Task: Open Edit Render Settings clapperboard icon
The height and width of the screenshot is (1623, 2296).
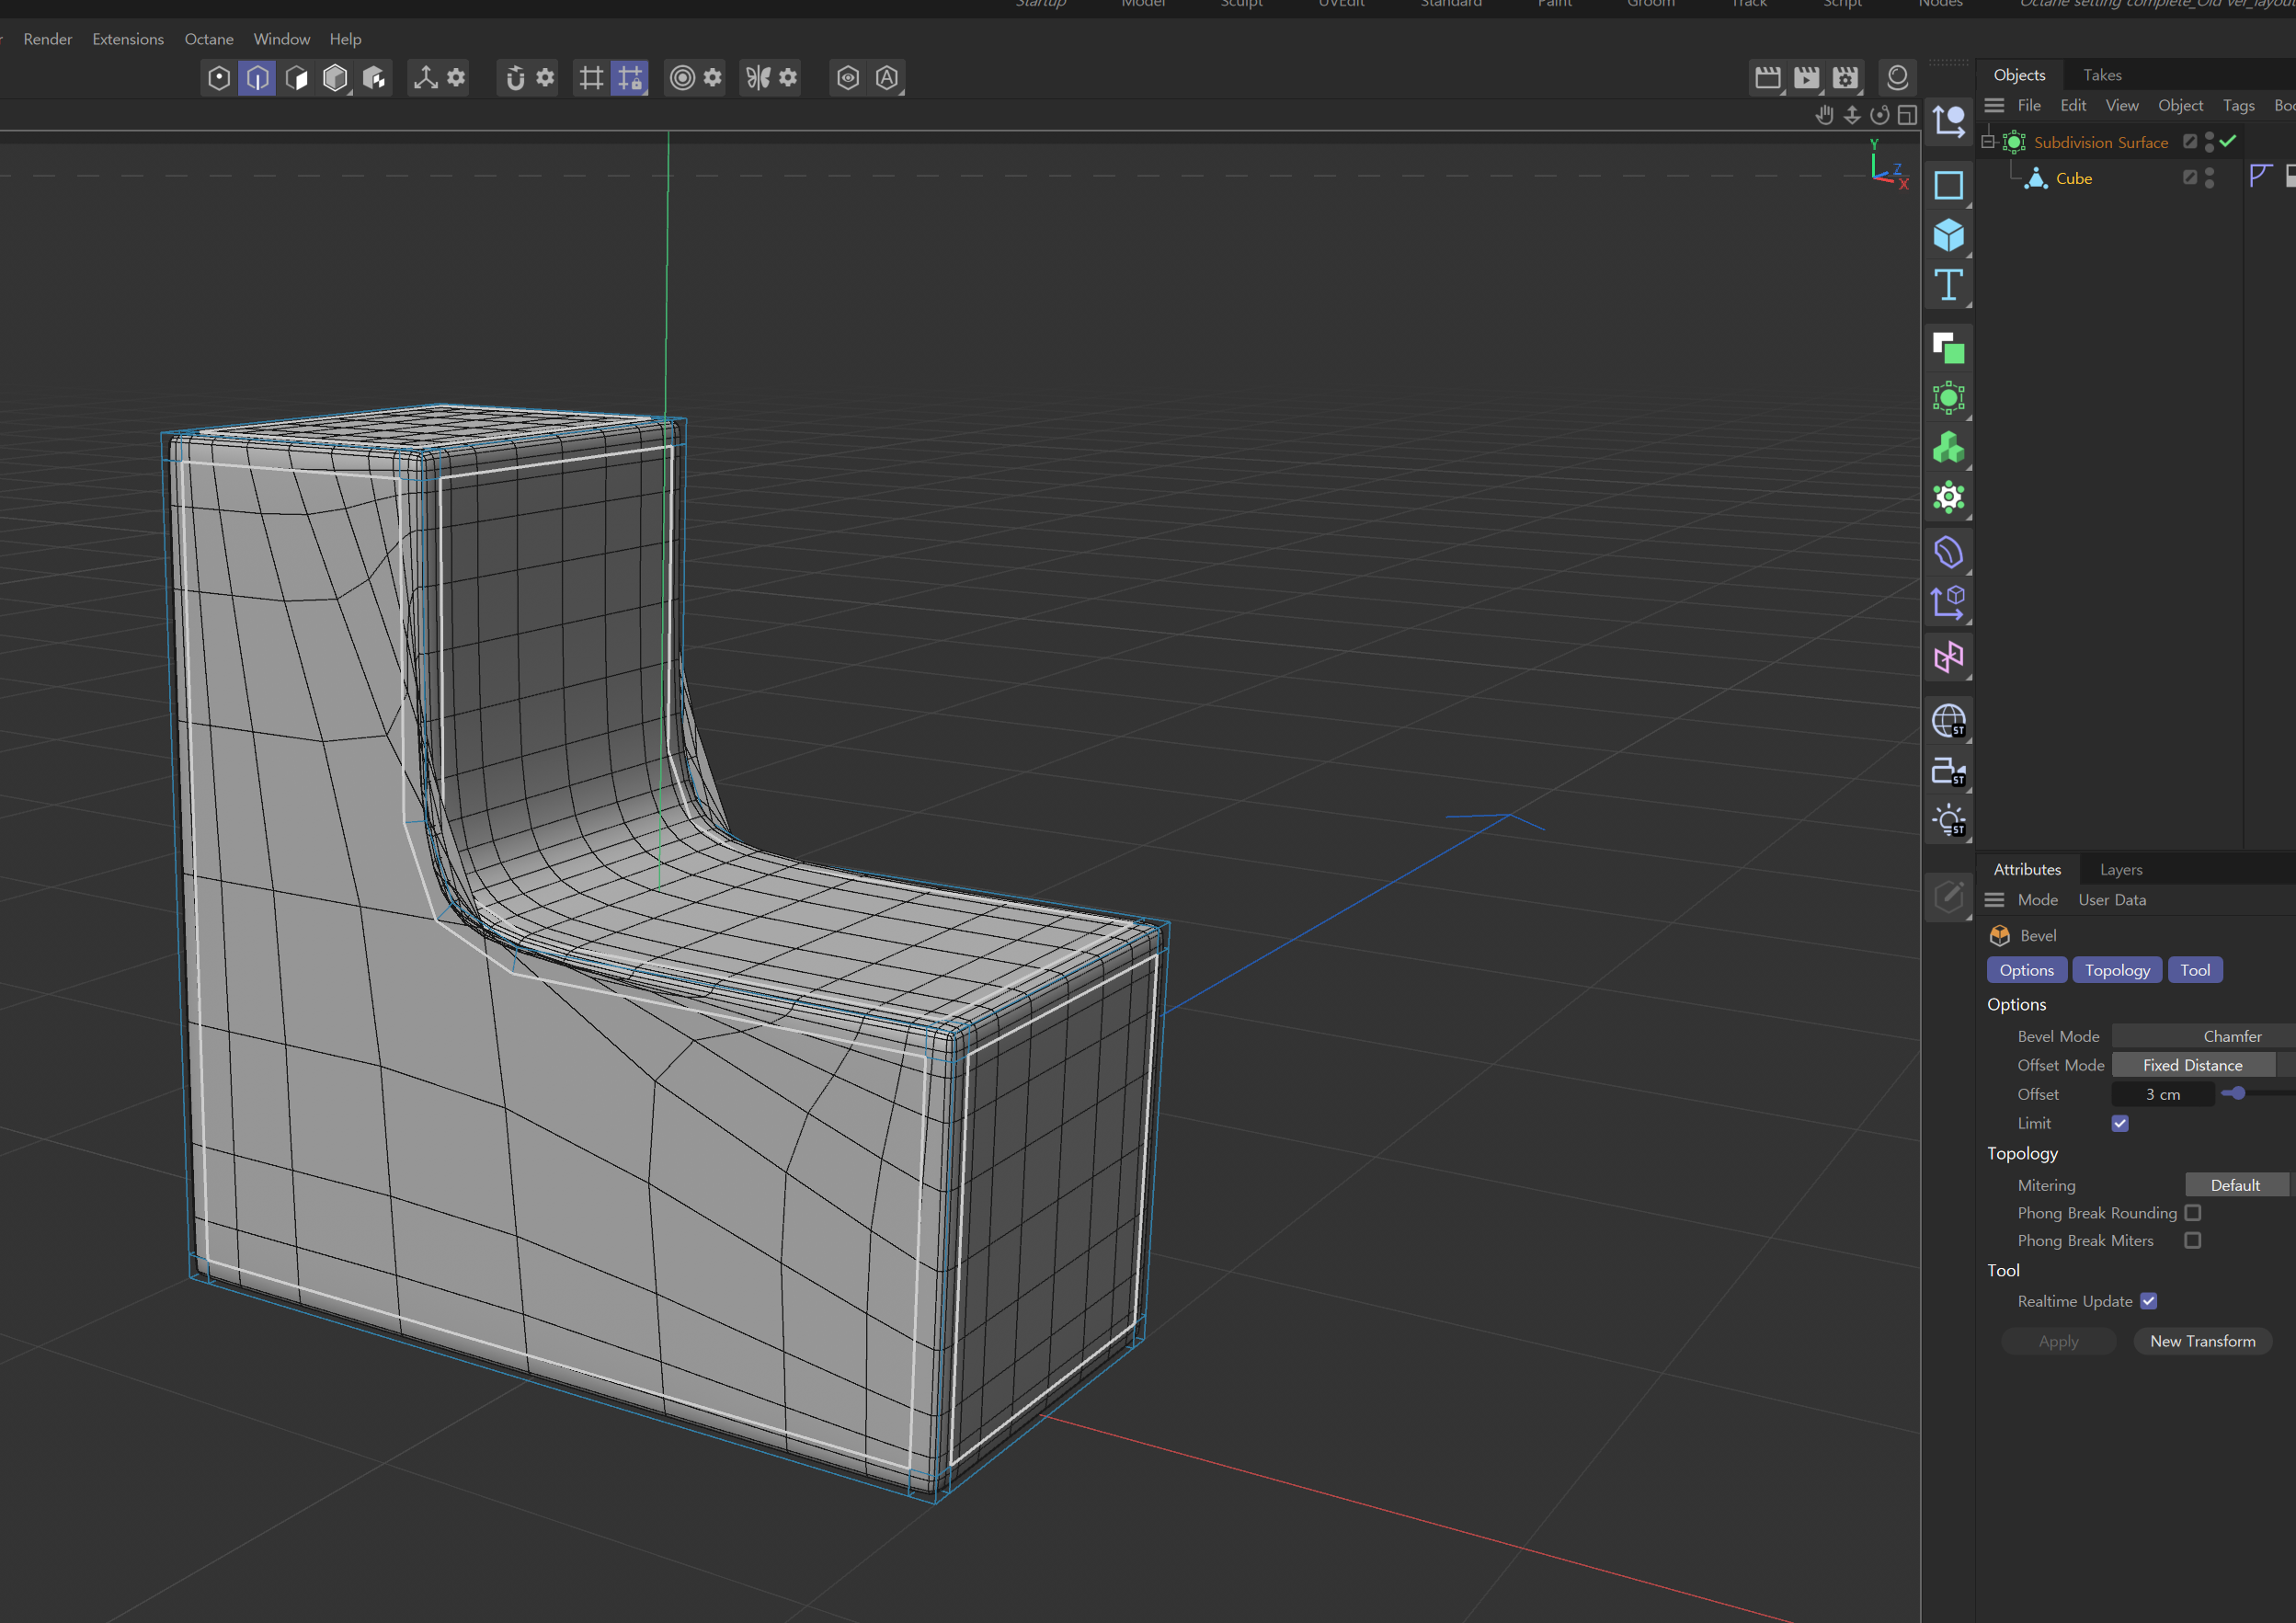Action: point(1845,78)
